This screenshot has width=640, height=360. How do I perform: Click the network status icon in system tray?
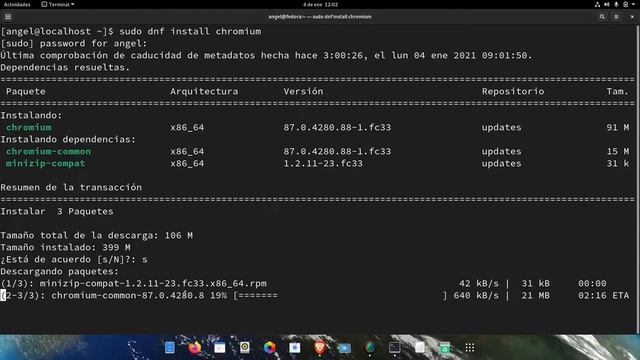pos(597,4)
